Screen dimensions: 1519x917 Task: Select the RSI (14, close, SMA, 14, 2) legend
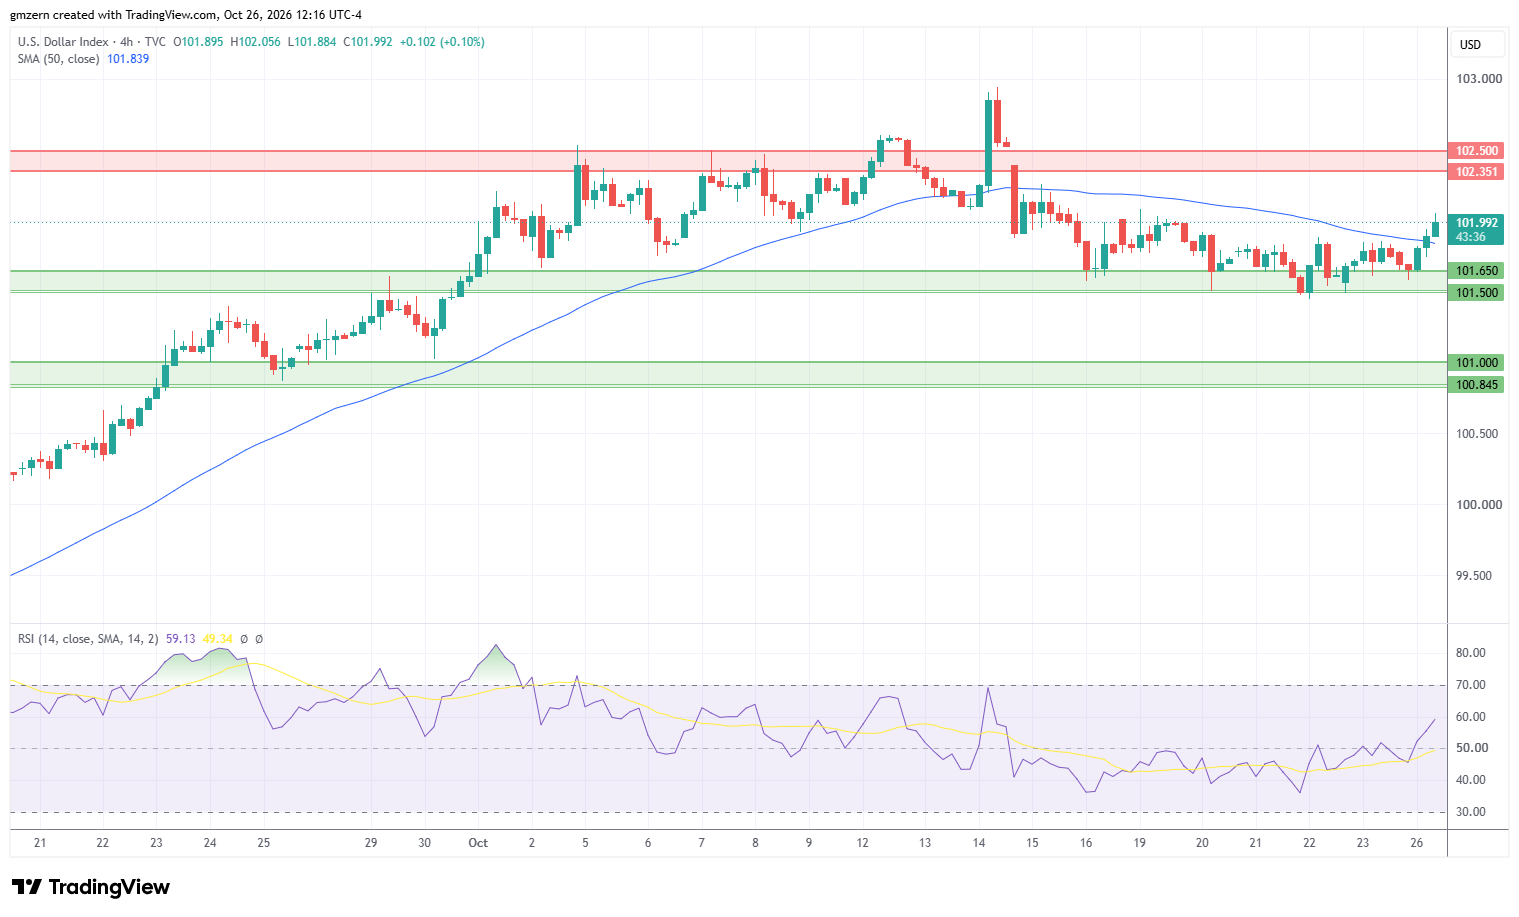point(88,639)
